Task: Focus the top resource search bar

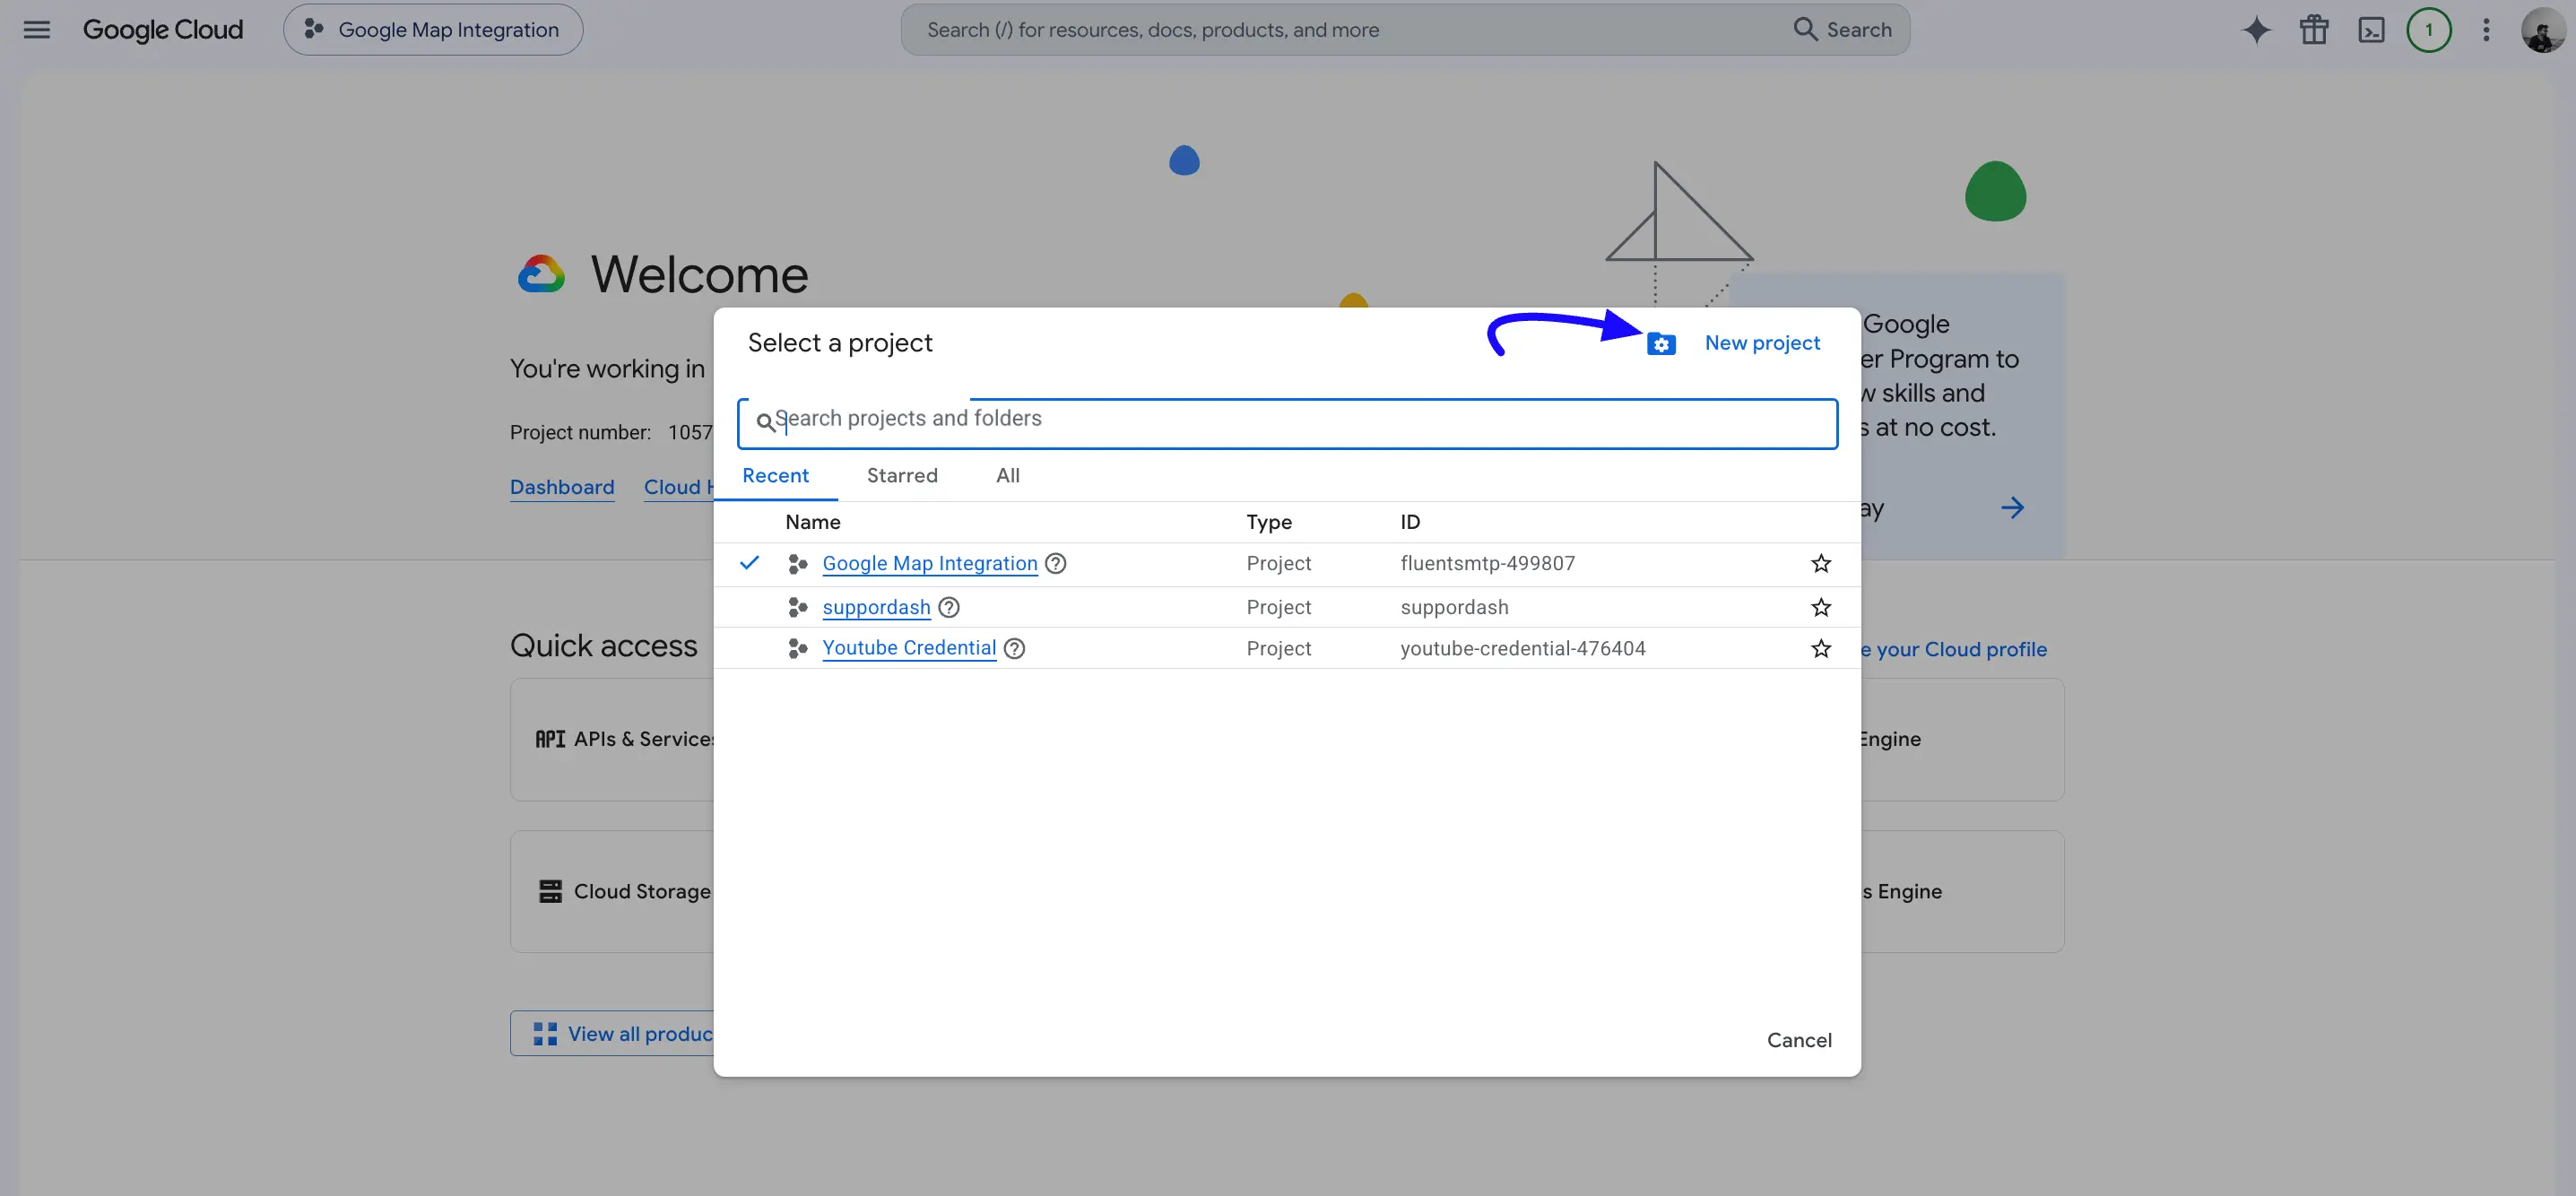Action: [x=1405, y=30]
